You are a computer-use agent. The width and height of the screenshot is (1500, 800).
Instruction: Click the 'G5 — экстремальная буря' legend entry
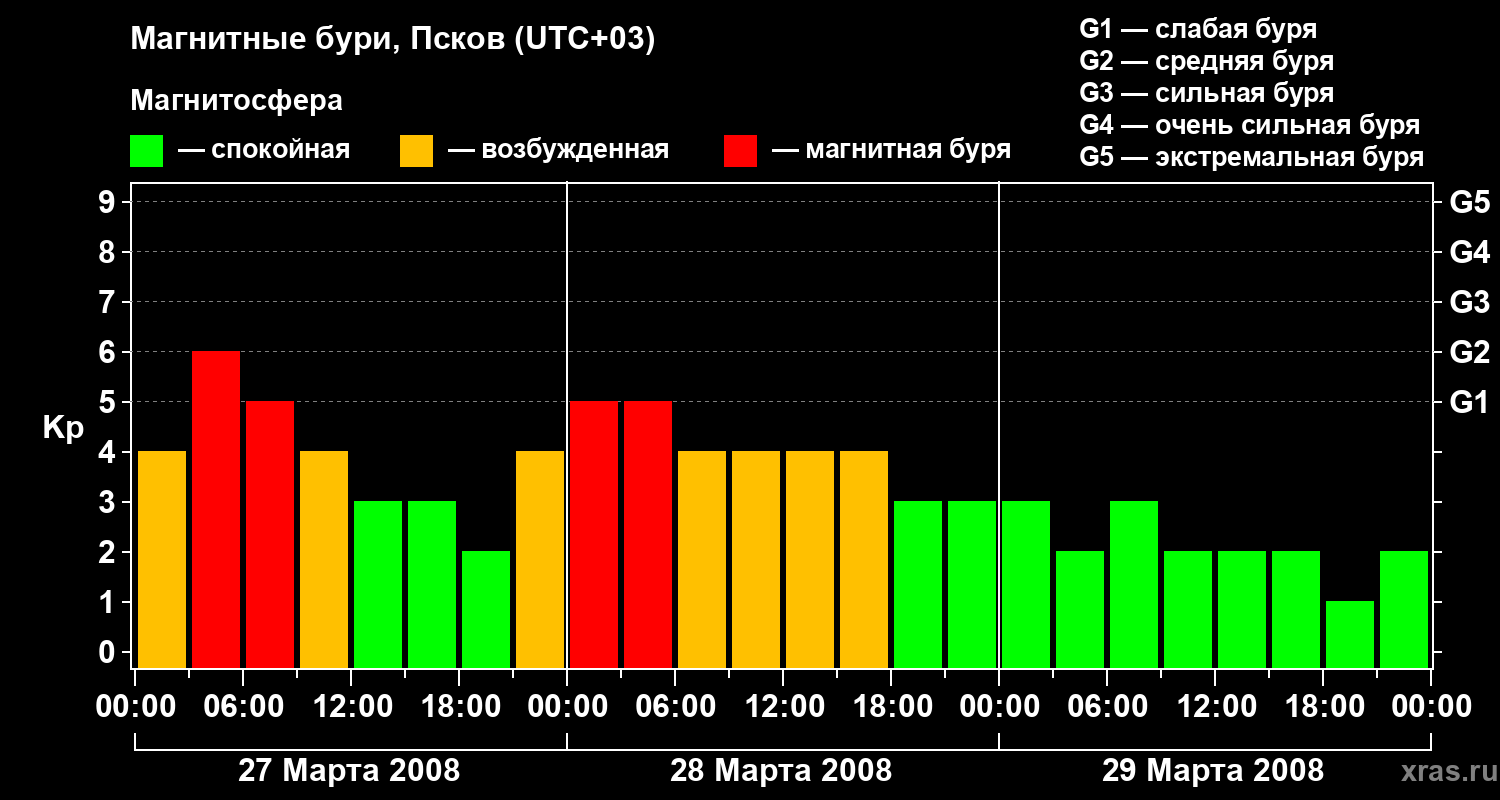(x=1251, y=157)
